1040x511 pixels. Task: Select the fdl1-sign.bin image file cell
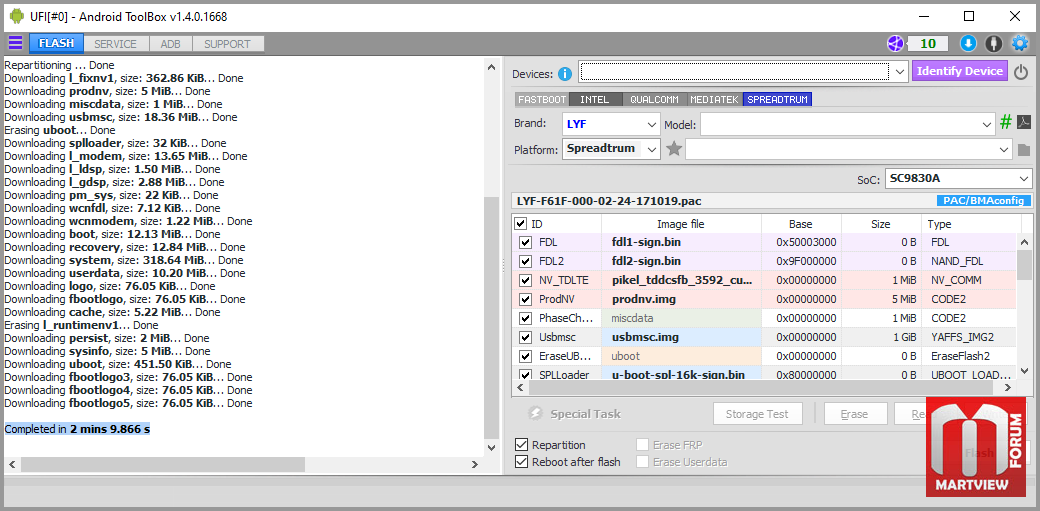point(681,243)
